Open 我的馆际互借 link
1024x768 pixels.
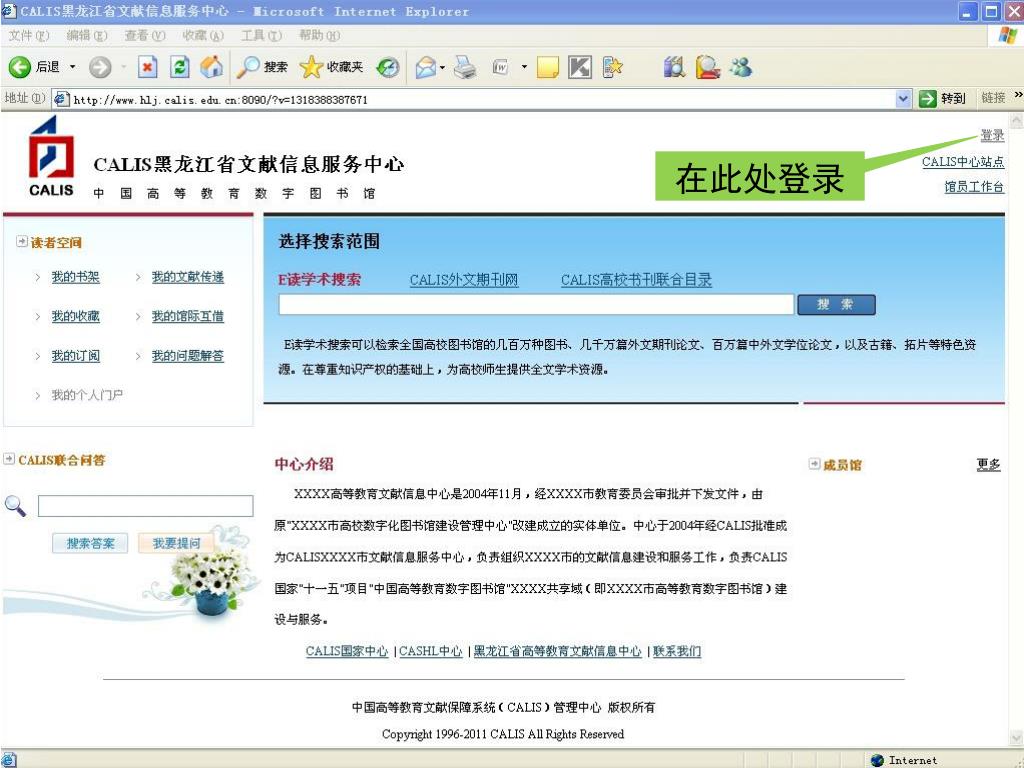(188, 316)
